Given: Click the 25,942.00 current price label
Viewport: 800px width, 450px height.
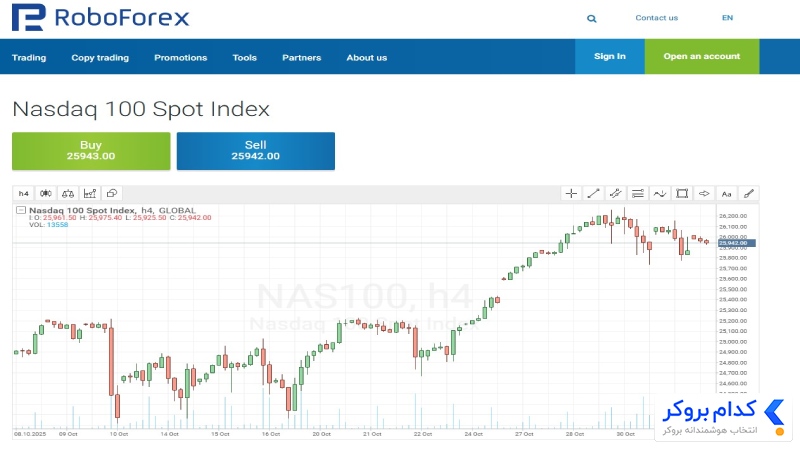Looking at the screenshot, I should point(736,243).
